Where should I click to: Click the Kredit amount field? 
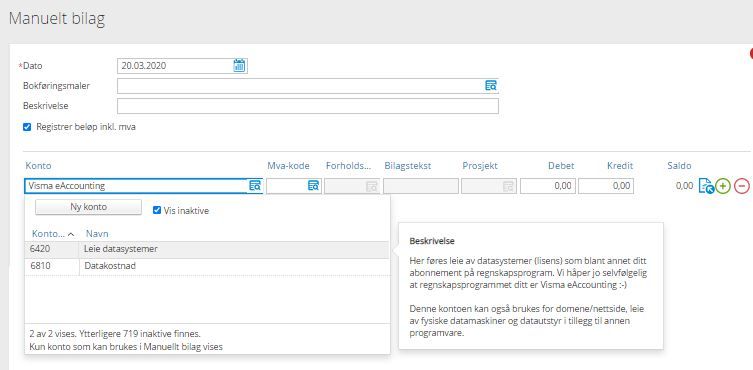tap(606, 185)
